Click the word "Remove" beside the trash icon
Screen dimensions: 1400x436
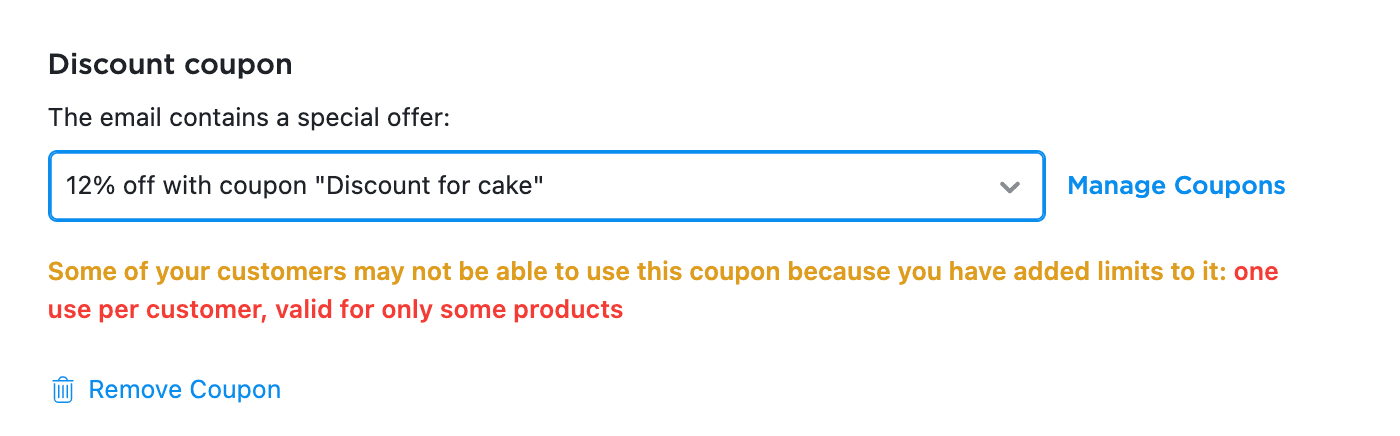(133, 390)
